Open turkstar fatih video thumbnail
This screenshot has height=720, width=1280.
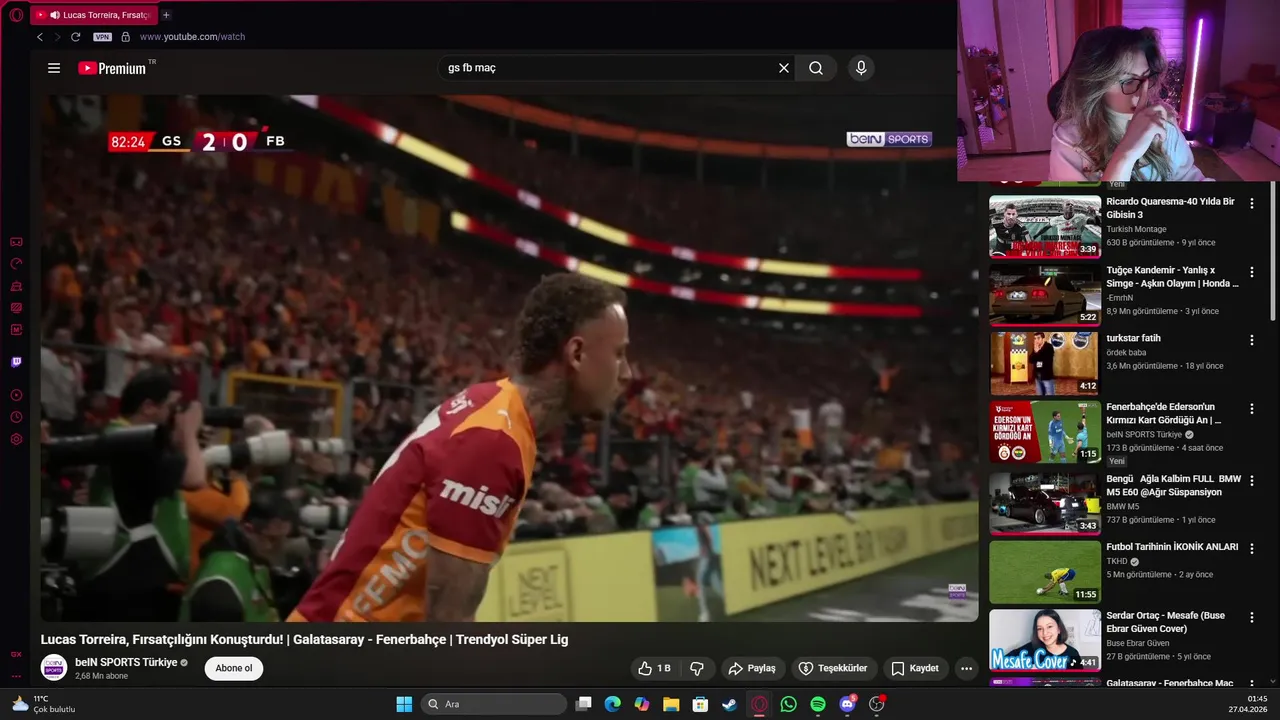pyautogui.click(x=1045, y=363)
